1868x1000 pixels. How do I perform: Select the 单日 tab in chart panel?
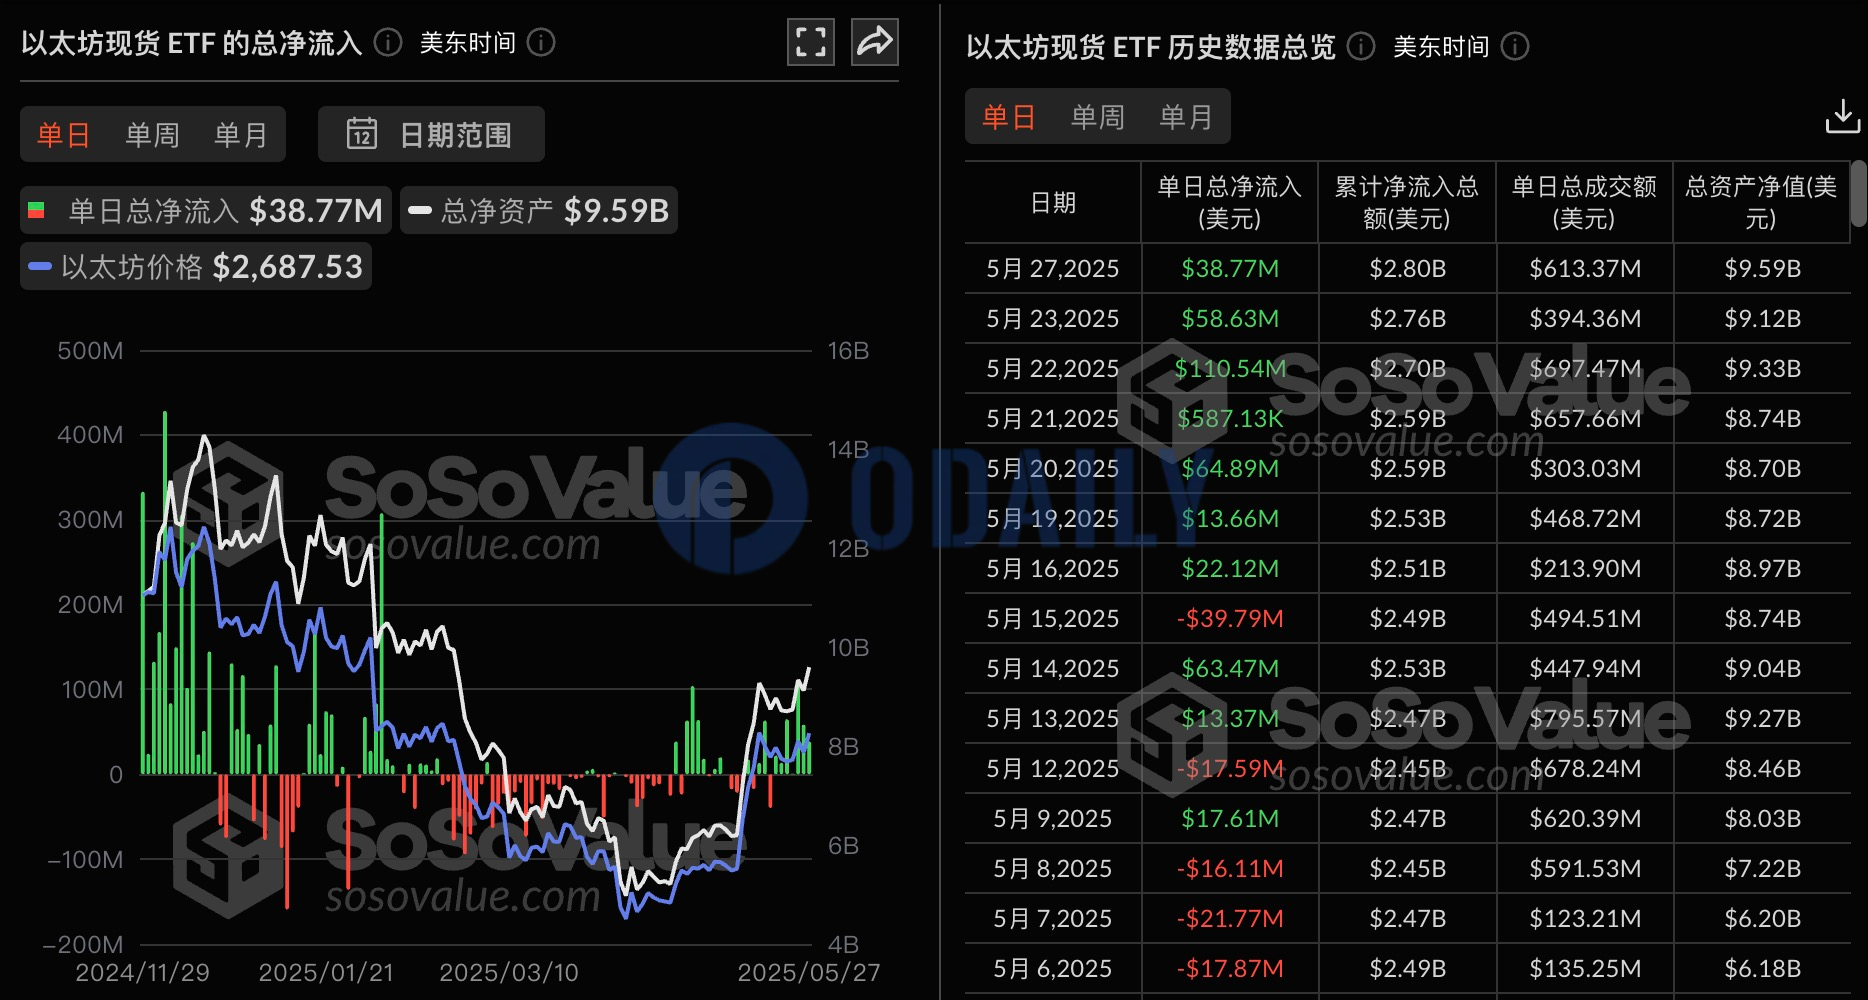point(64,134)
